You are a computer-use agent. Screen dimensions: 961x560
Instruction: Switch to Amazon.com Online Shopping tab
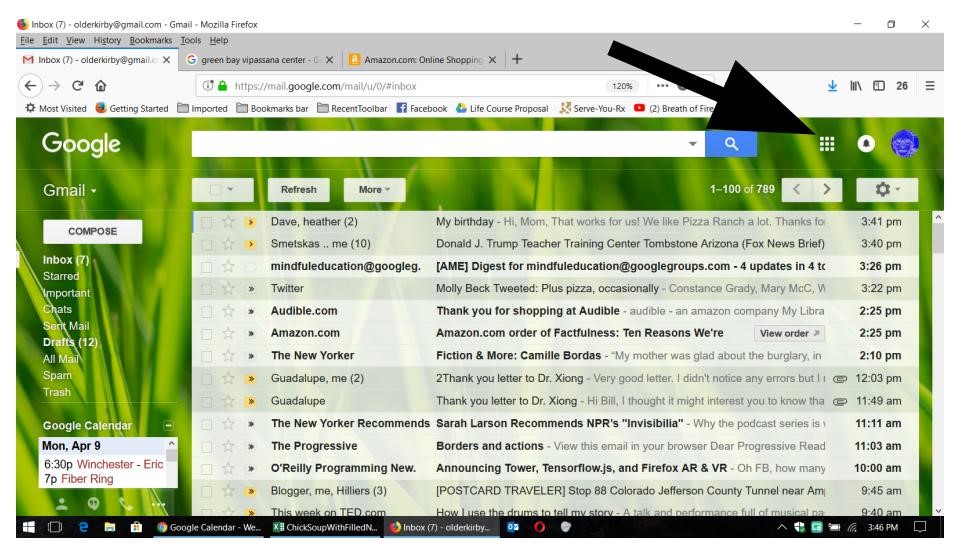[x=422, y=59]
